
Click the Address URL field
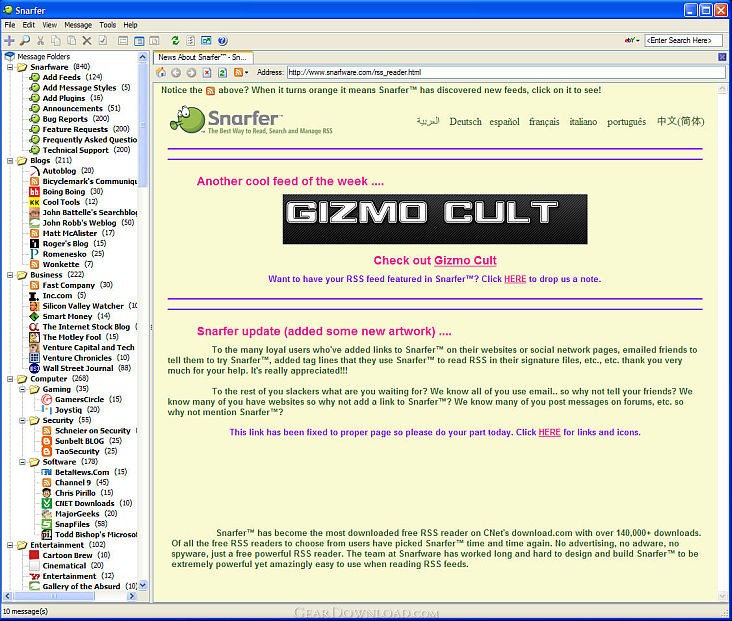[x=506, y=72]
